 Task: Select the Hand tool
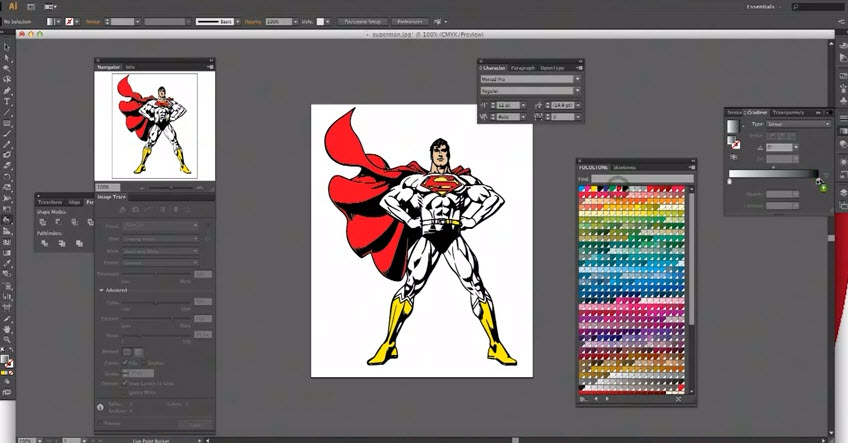click(7, 328)
